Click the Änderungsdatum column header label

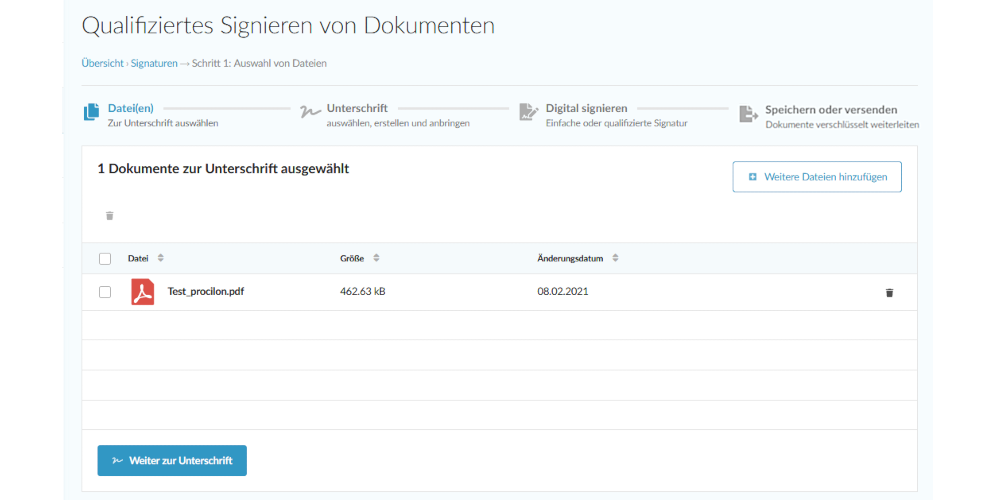(571, 259)
